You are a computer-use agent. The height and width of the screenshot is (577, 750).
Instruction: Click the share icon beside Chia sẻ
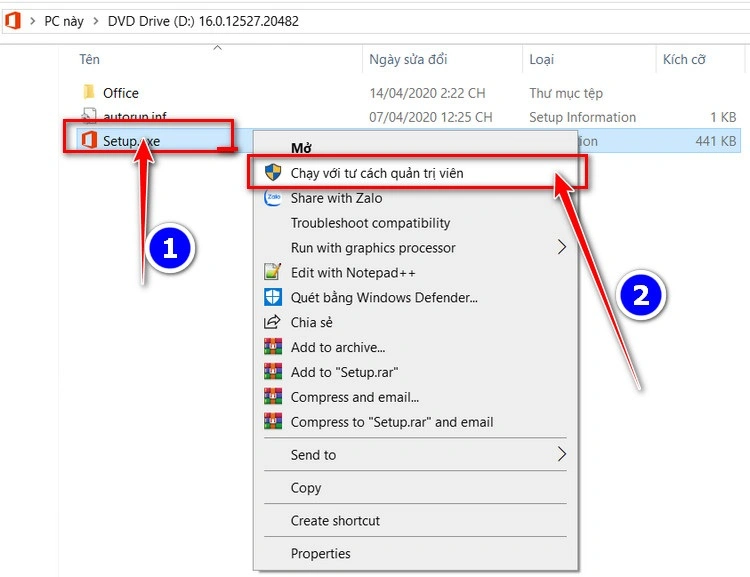[x=273, y=322]
